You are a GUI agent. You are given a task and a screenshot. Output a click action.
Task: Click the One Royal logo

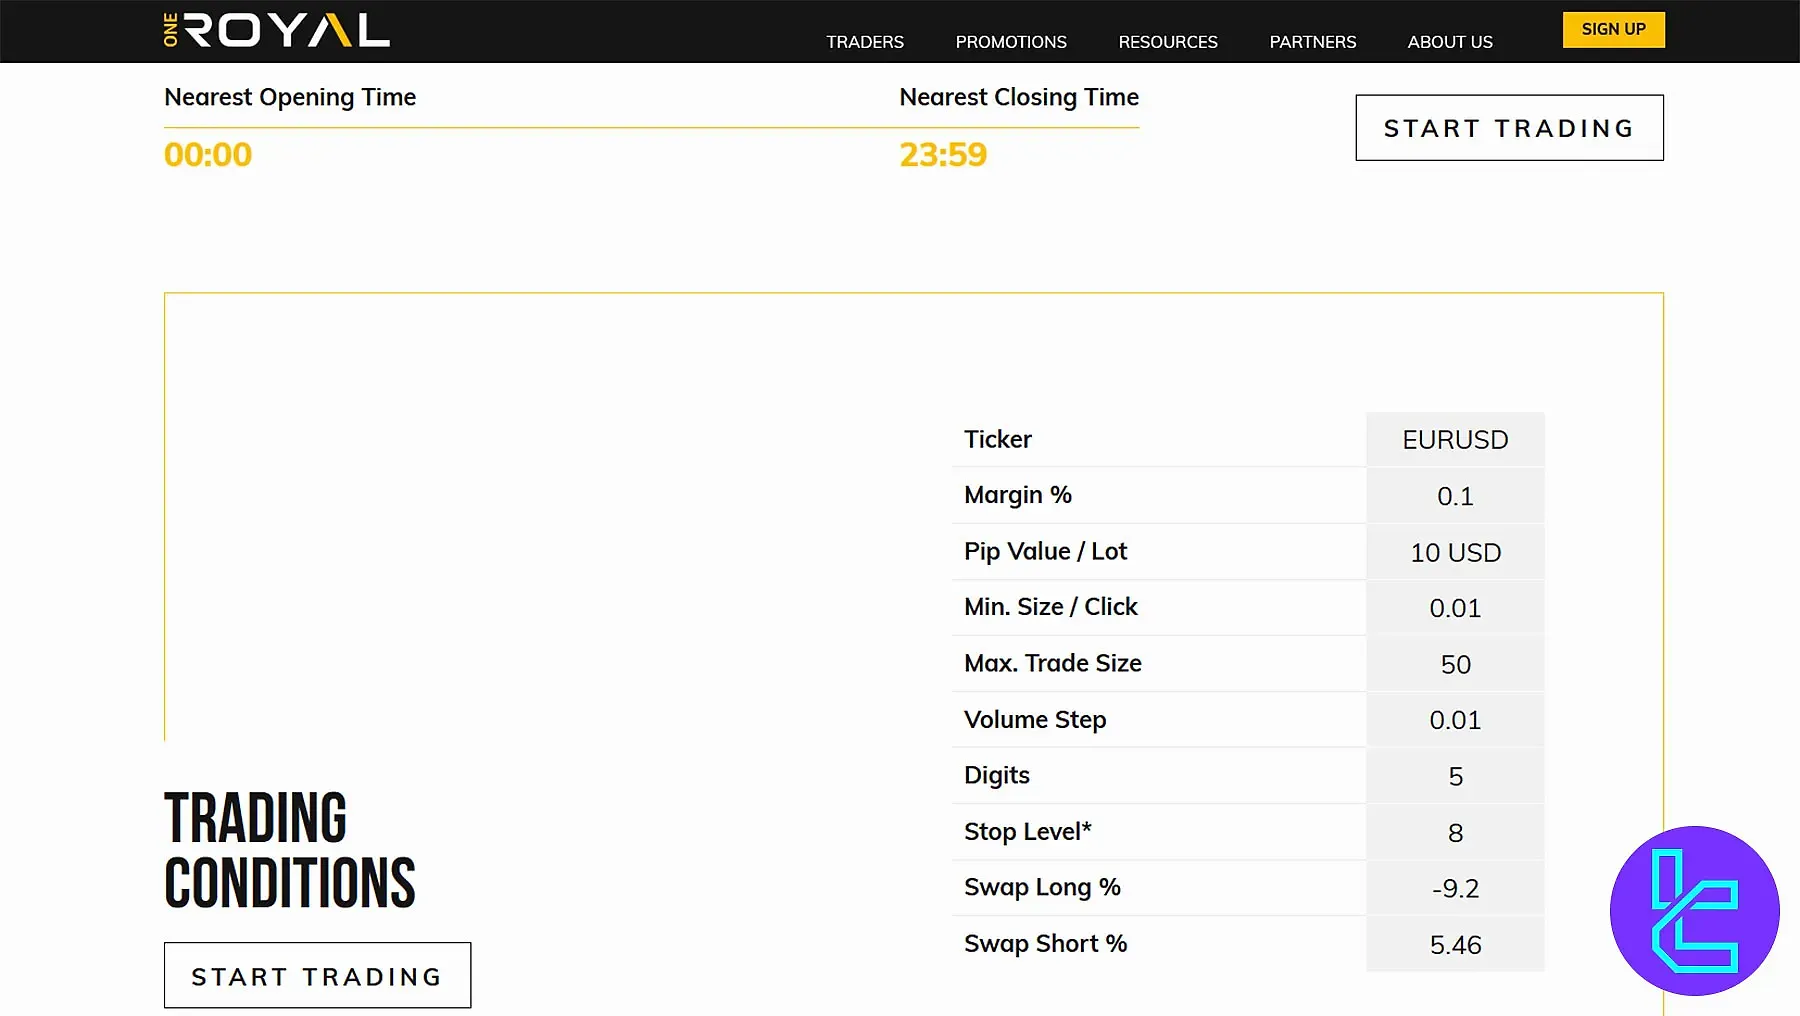tap(276, 30)
